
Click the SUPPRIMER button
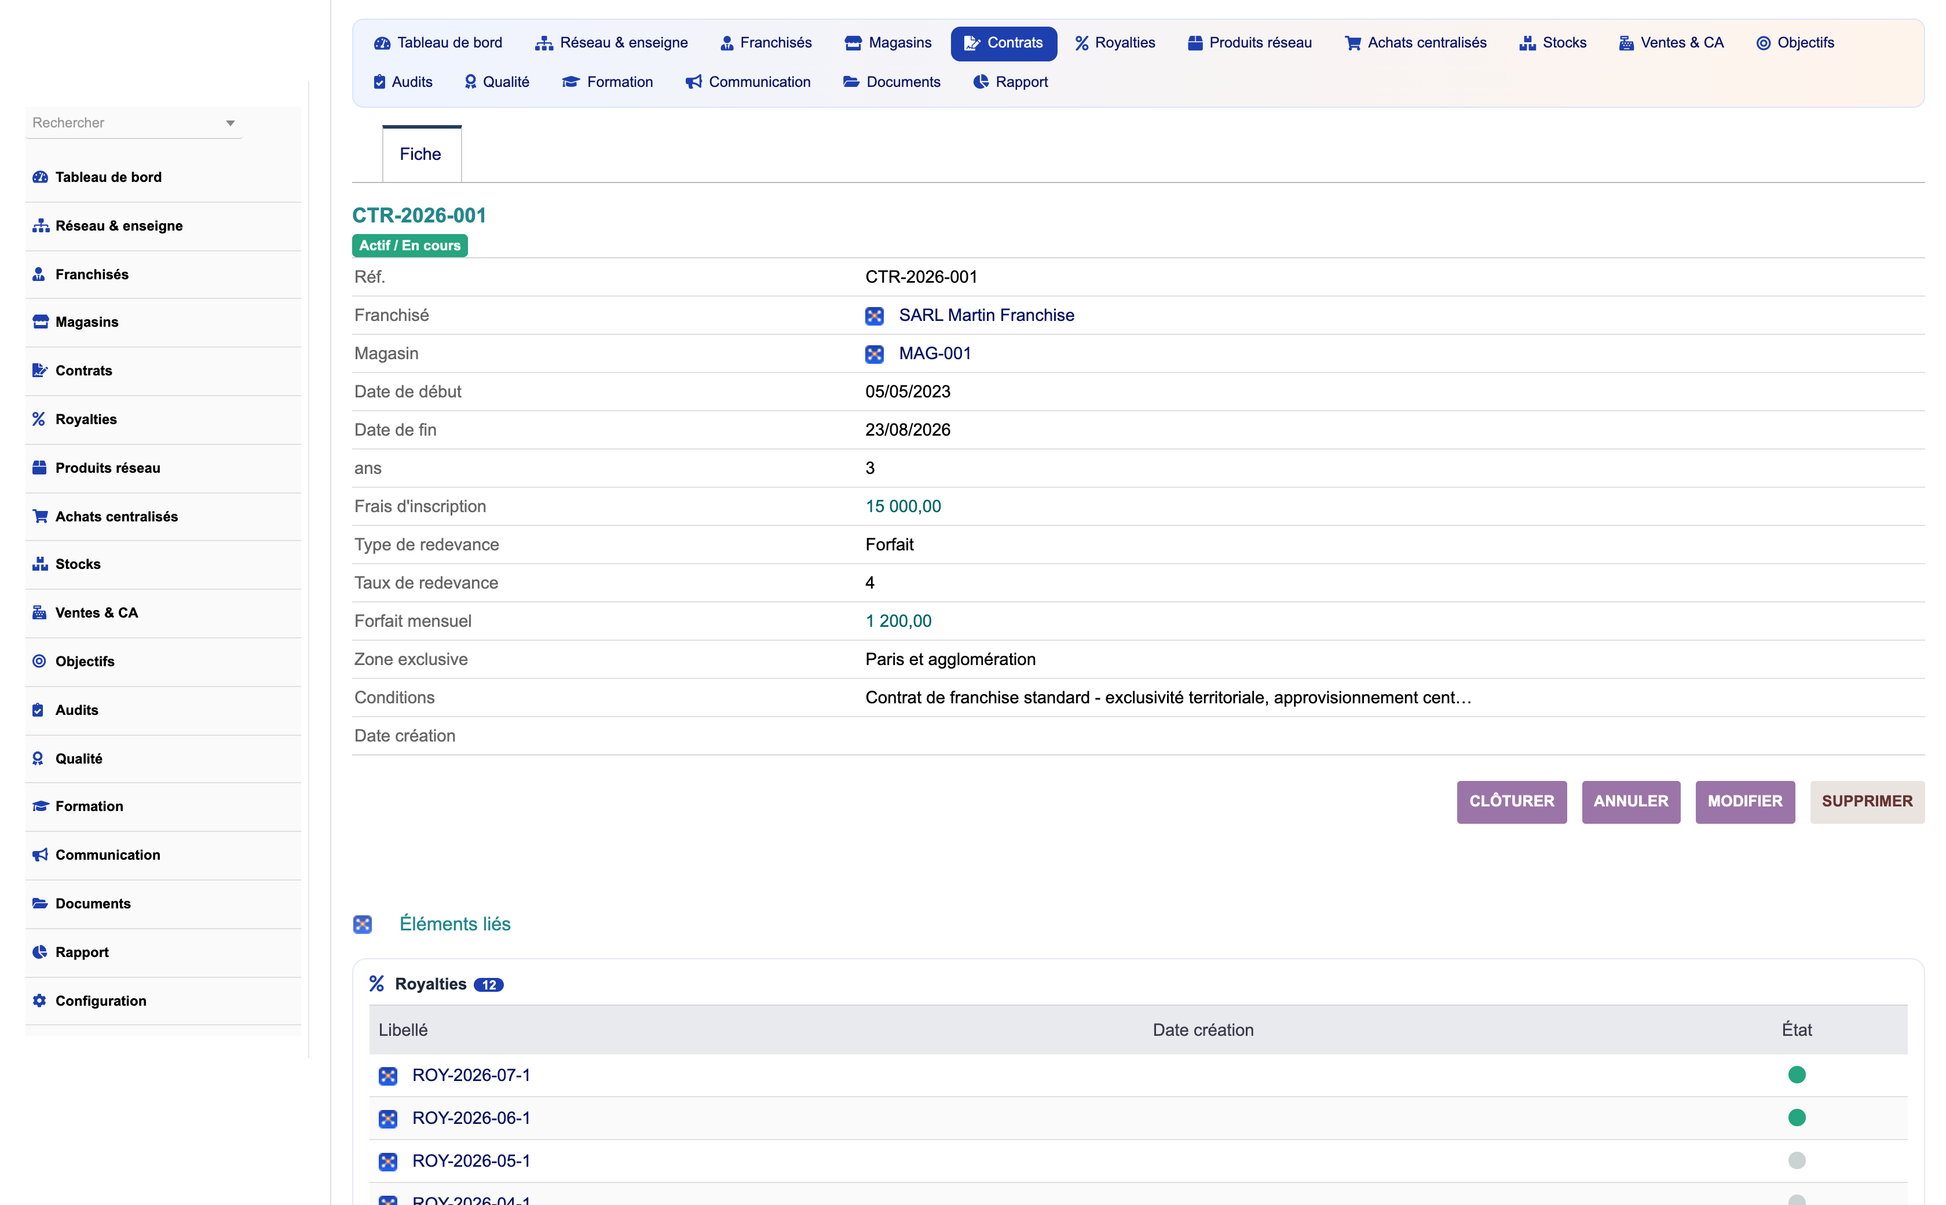click(1867, 802)
